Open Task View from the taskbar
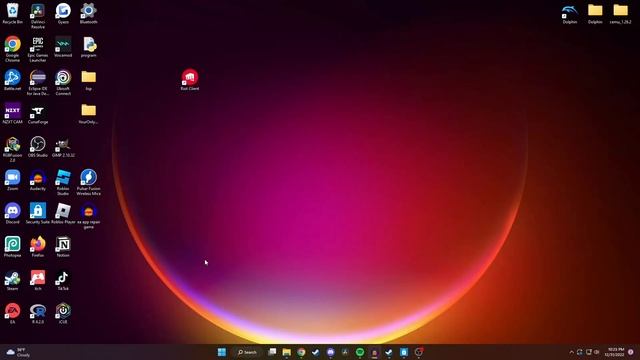Image resolution: width=640 pixels, height=360 pixels. (272, 352)
